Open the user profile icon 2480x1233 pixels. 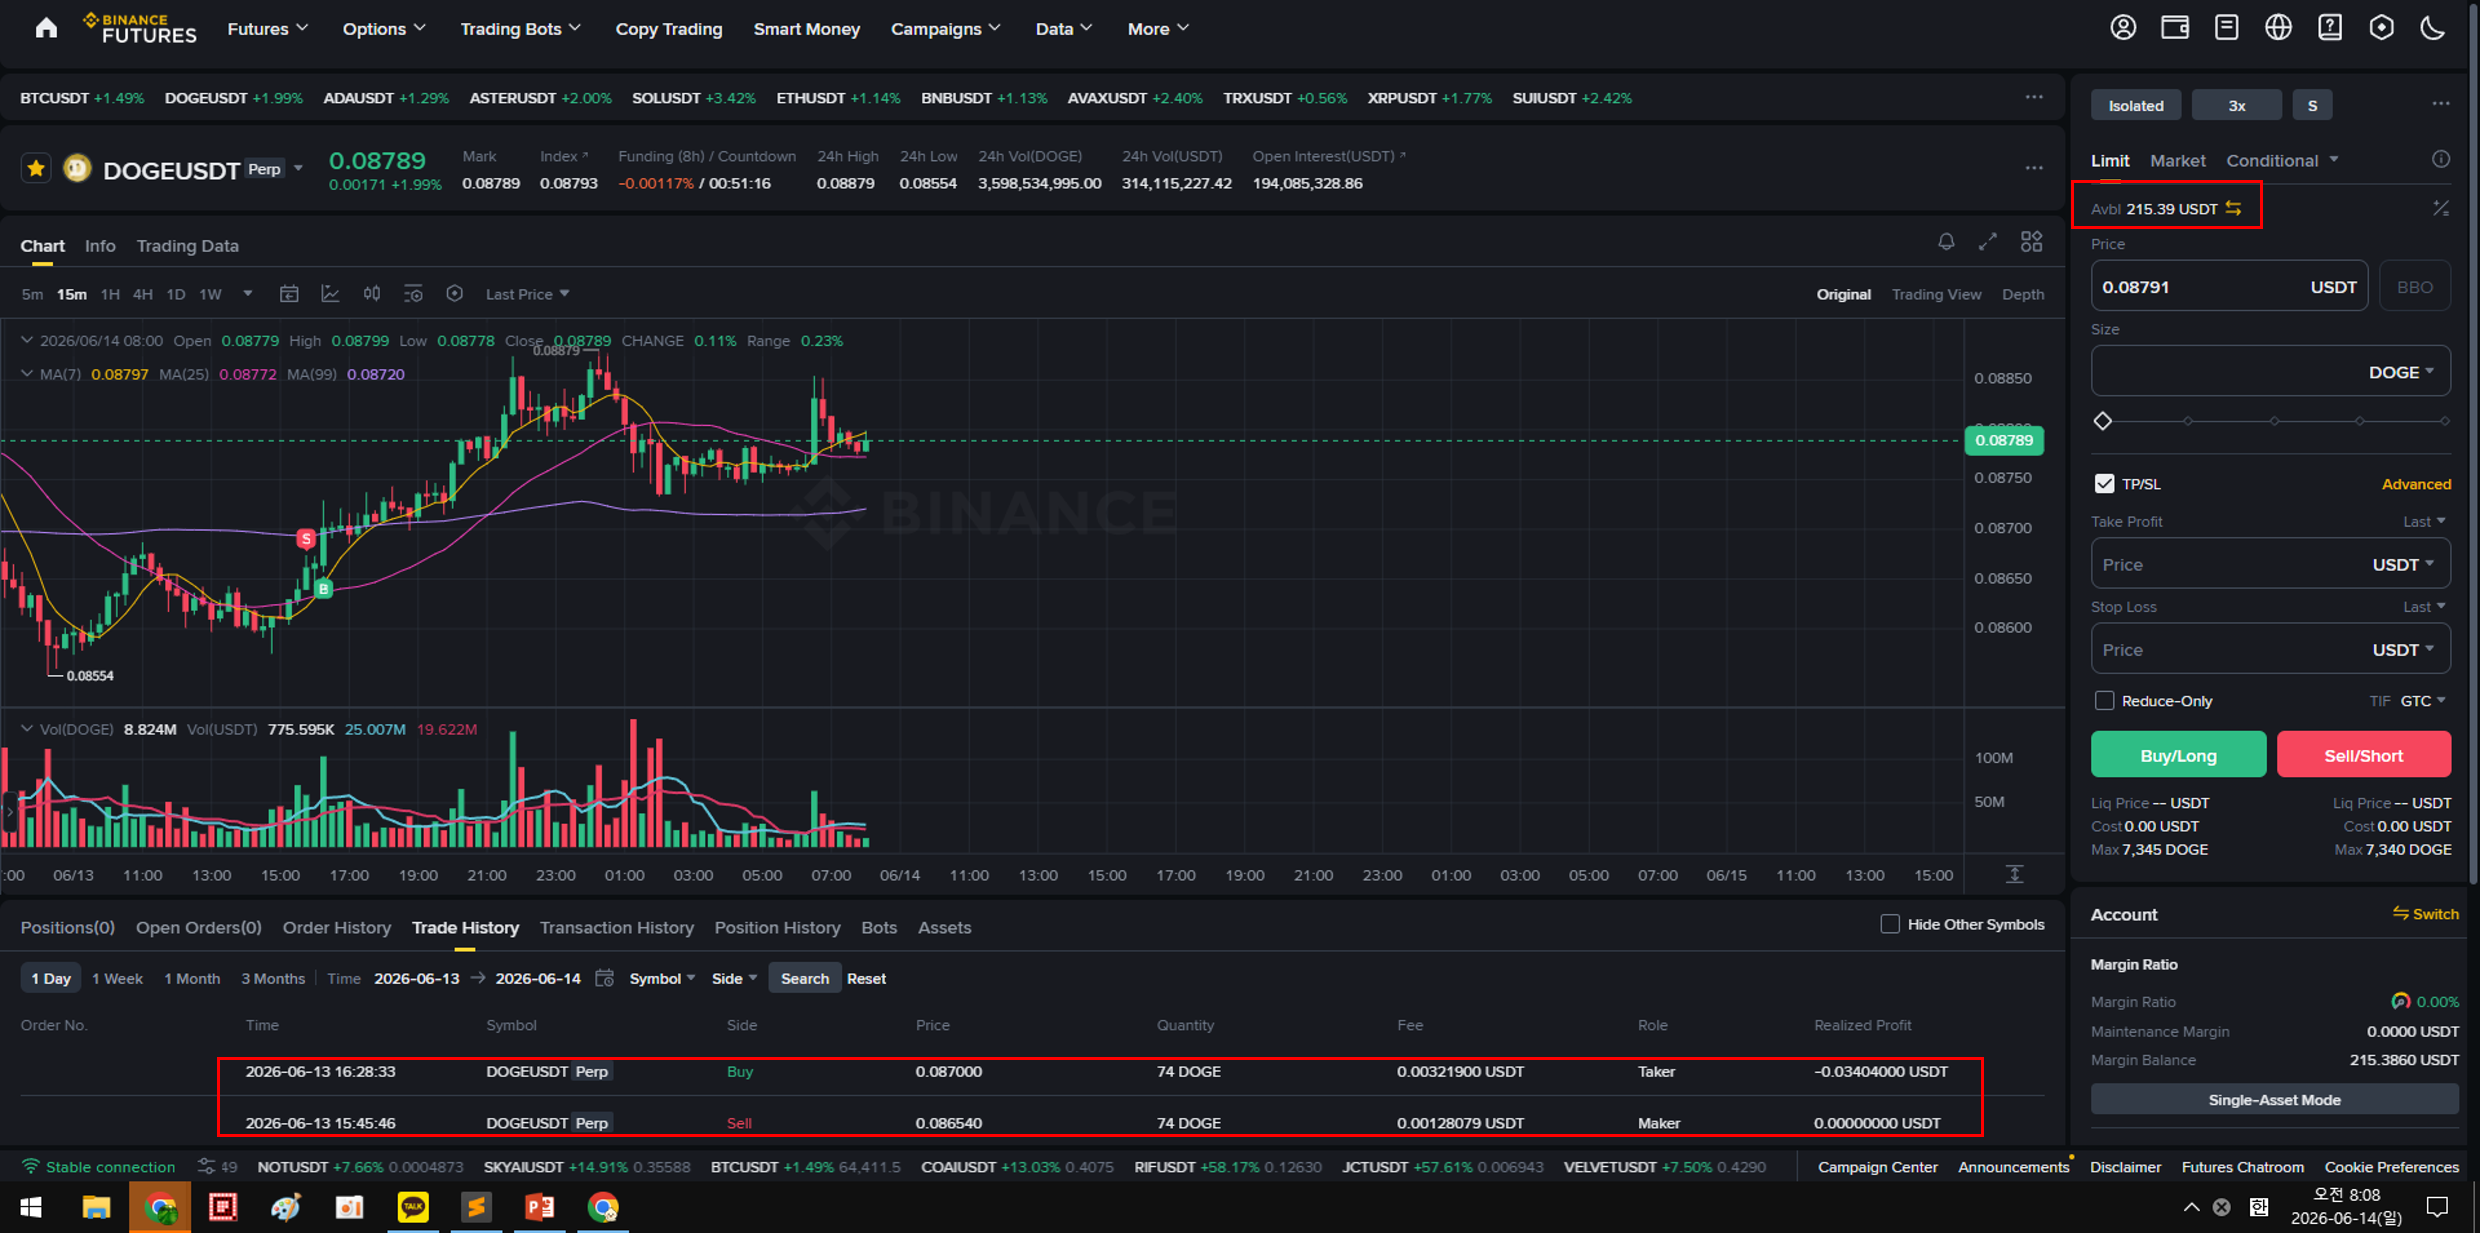click(2122, 28)
